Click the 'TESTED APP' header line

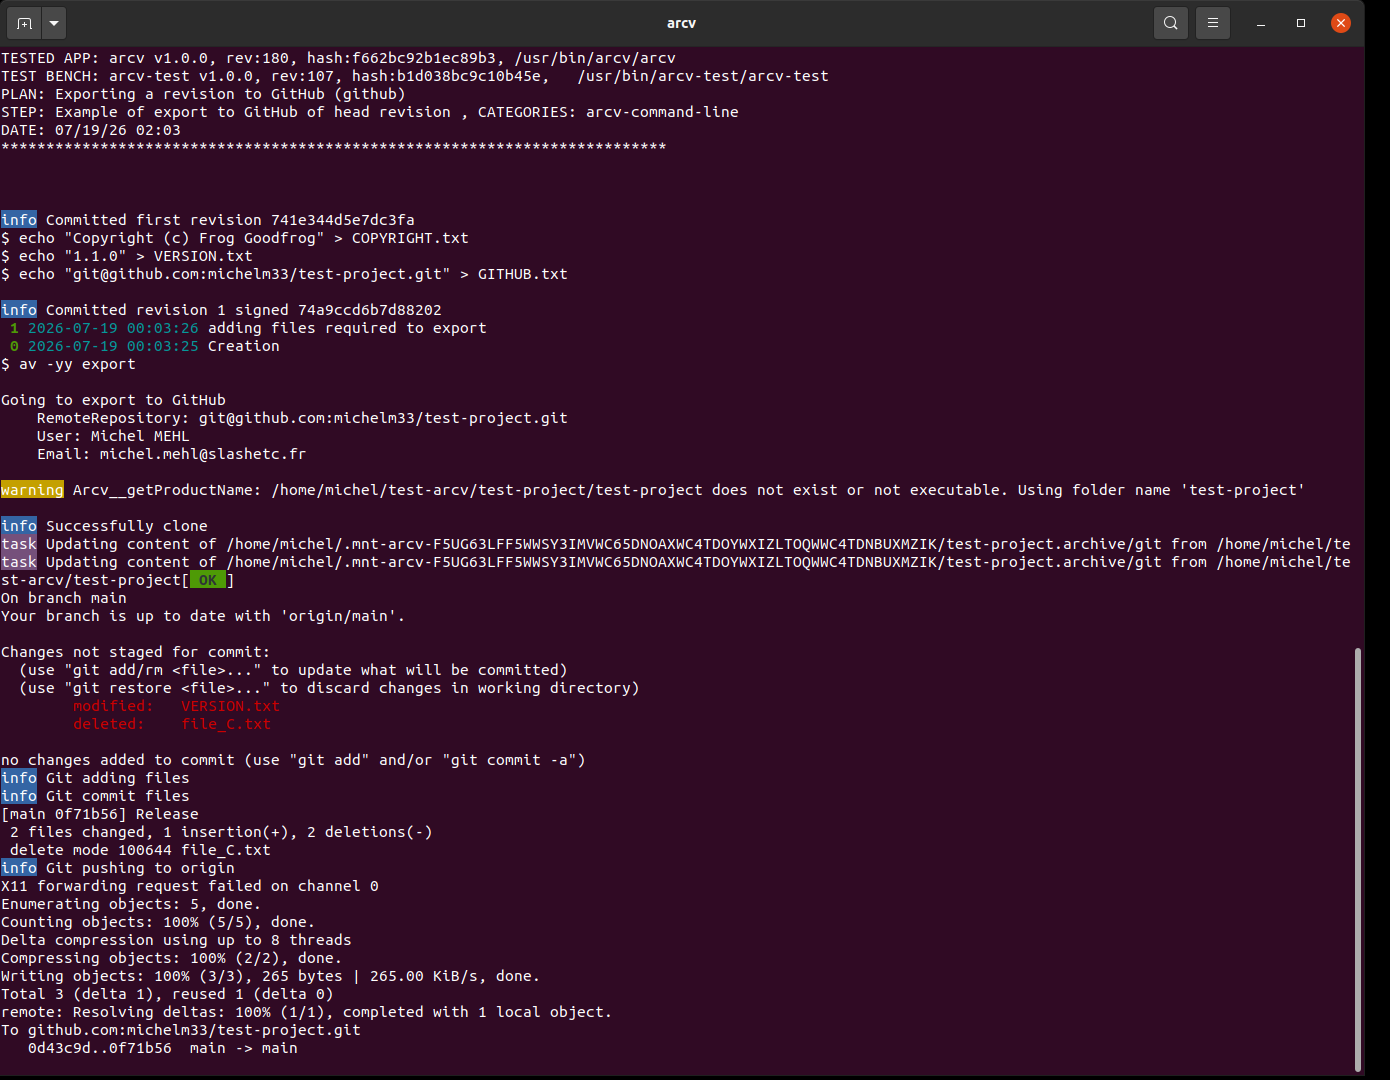pyautogui.click(x=338, y=58)
